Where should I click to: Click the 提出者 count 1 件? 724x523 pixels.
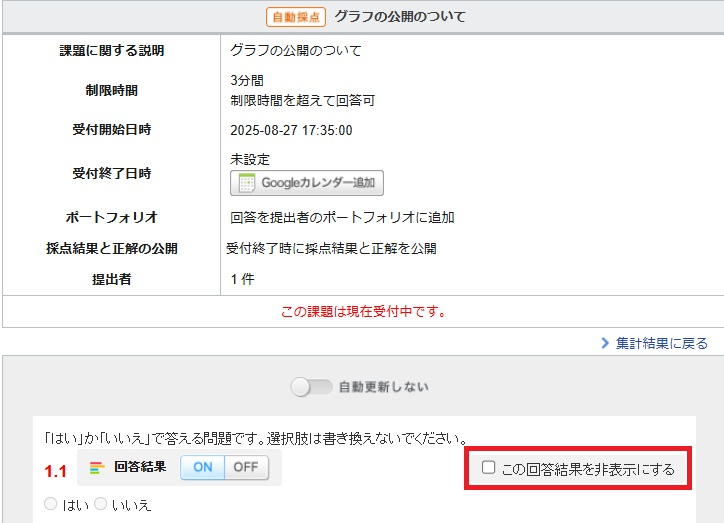pyautogui.click(x=242, y=279)
